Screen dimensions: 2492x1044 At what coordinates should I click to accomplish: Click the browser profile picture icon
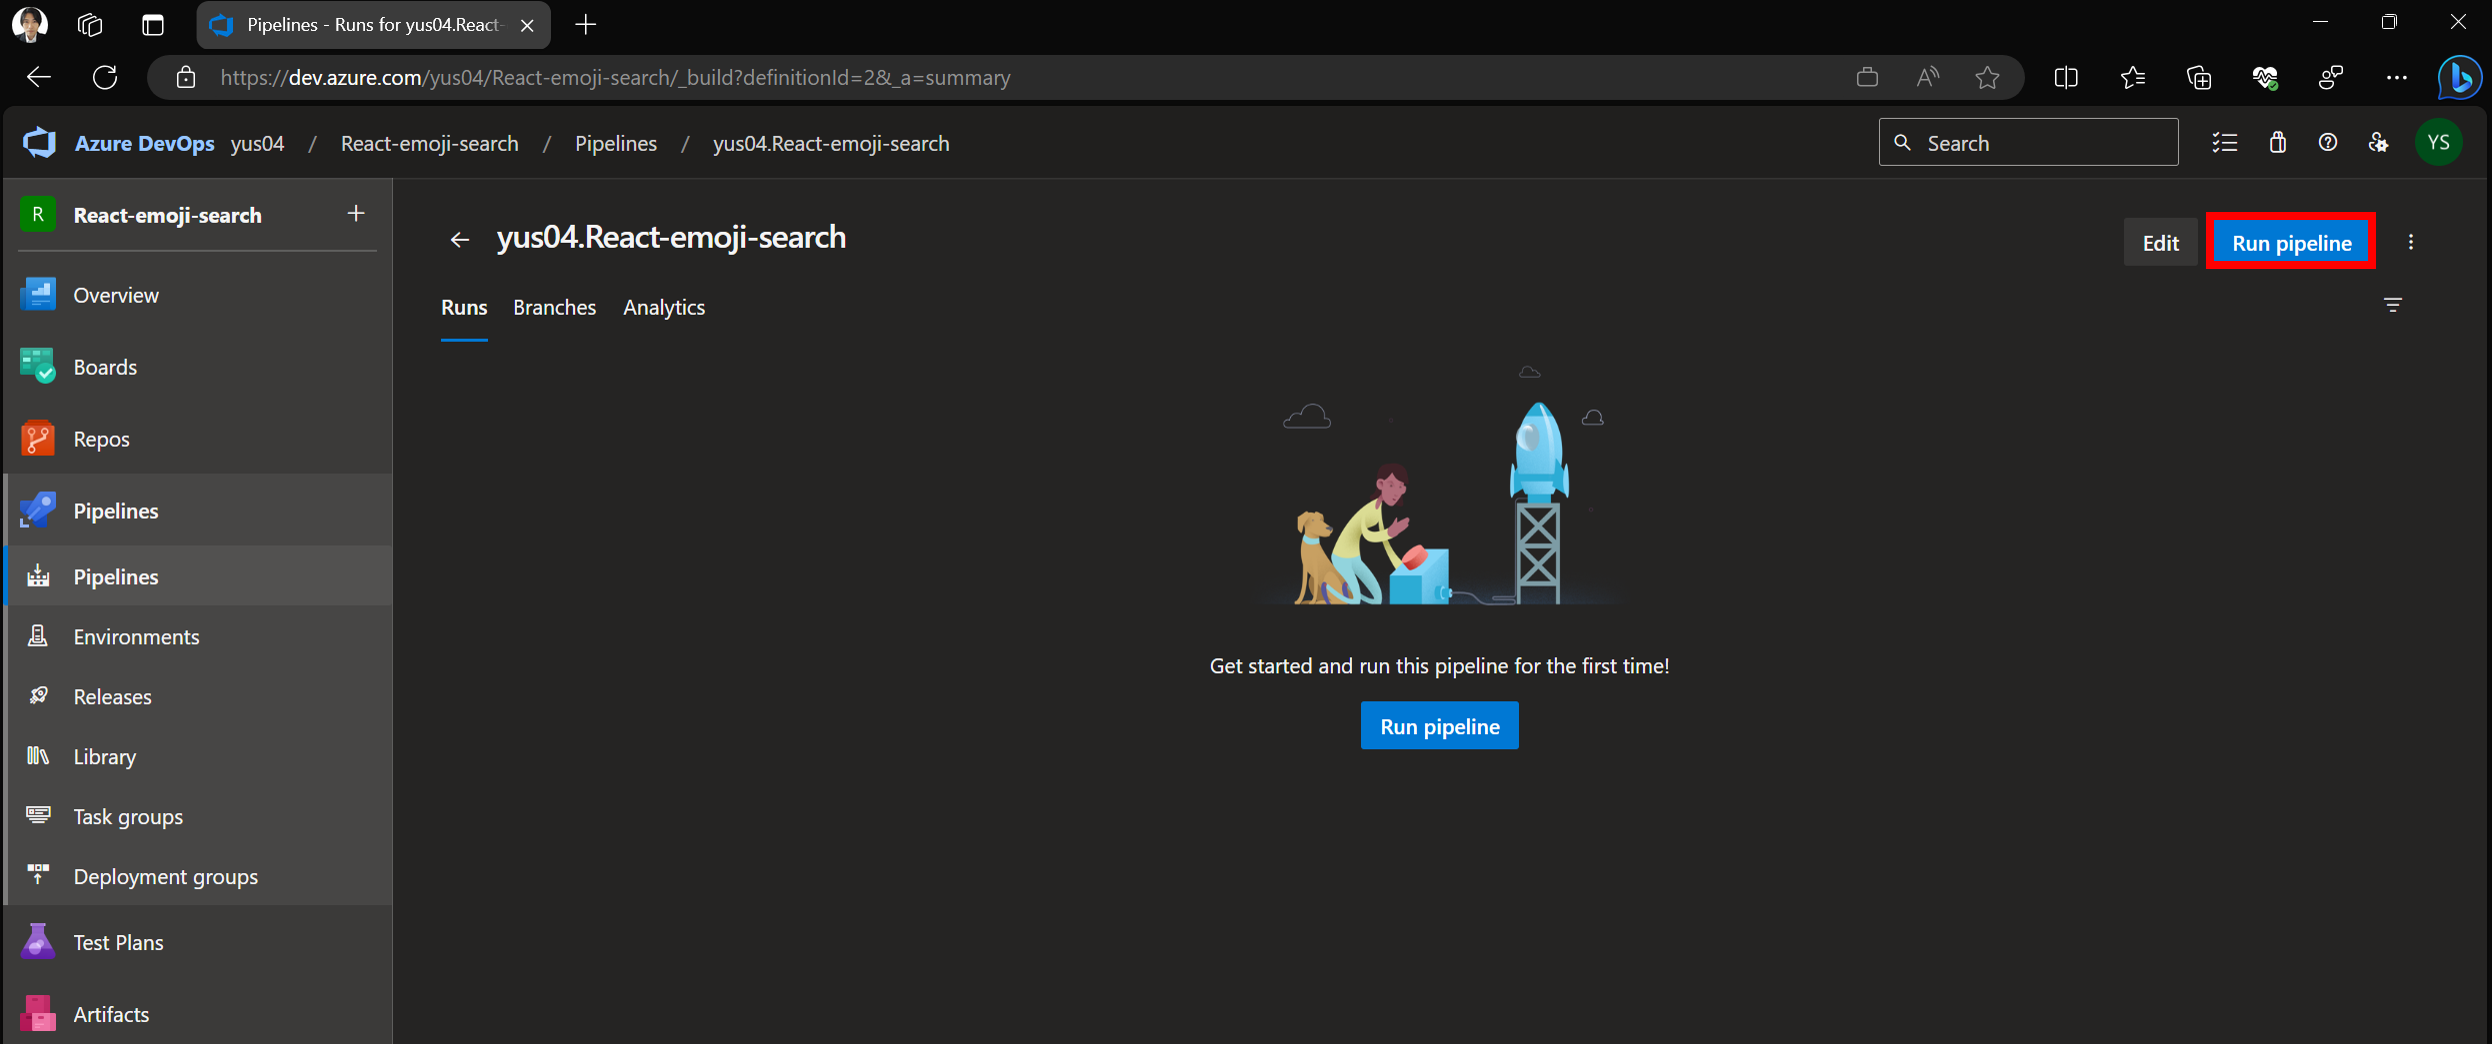tap(29, 25)
